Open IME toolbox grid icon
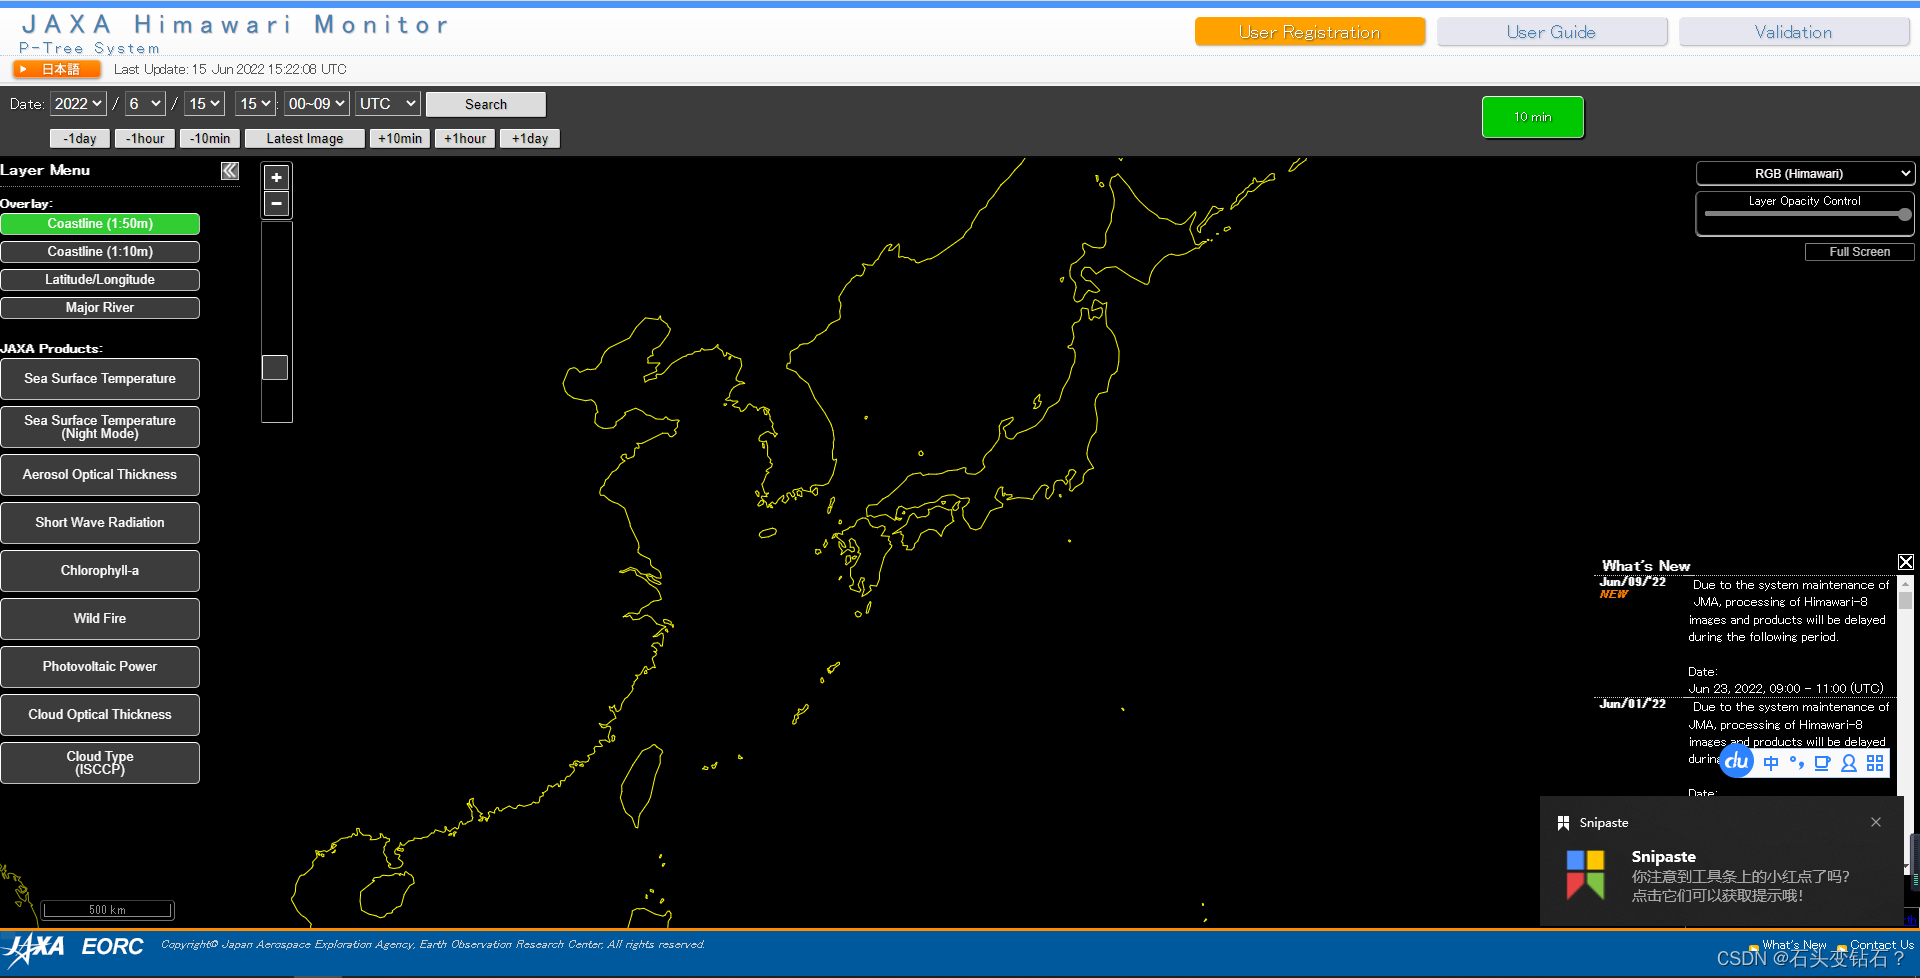This screenshot has width=1920, height=978. (1875, 763)
